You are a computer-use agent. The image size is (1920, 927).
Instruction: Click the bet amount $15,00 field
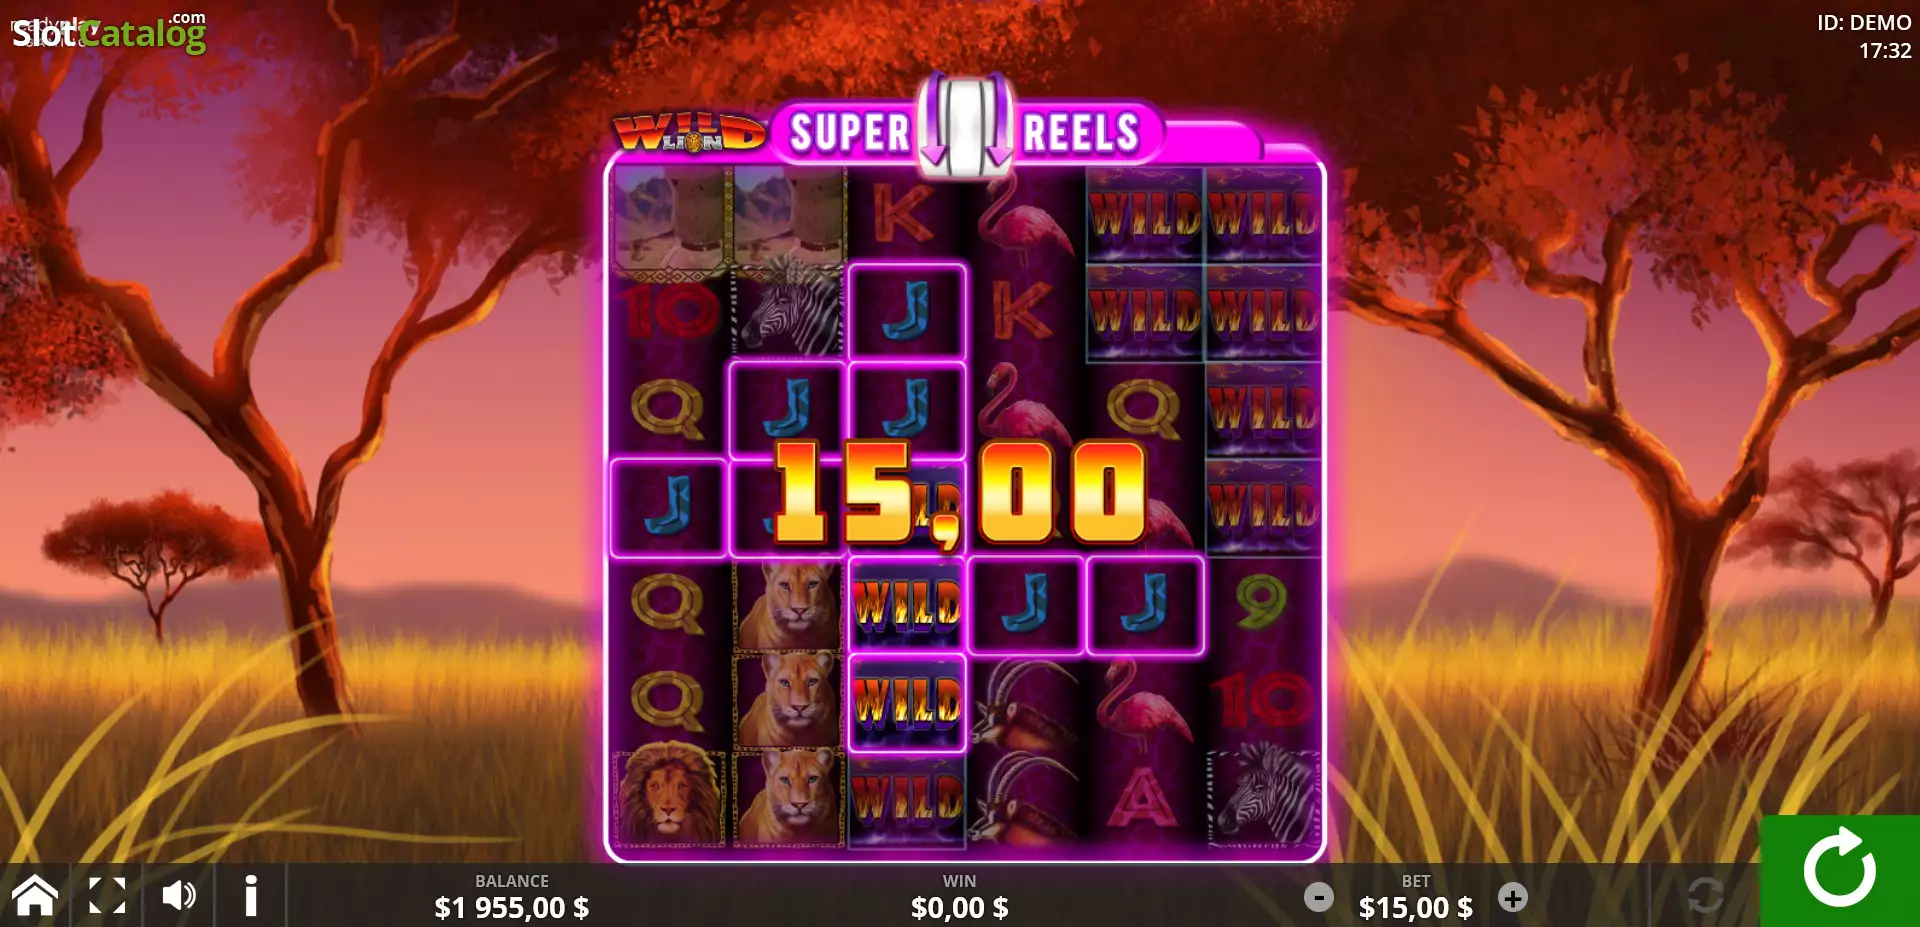click(x=1415, y=907)
